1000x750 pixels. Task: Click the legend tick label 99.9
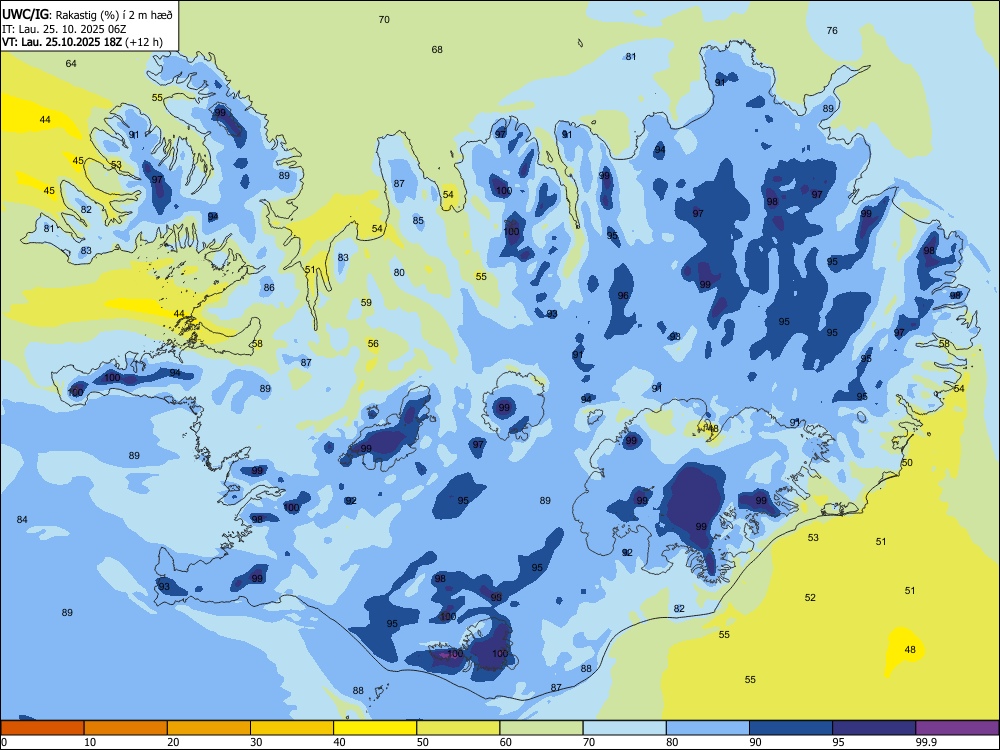[926, 742]
